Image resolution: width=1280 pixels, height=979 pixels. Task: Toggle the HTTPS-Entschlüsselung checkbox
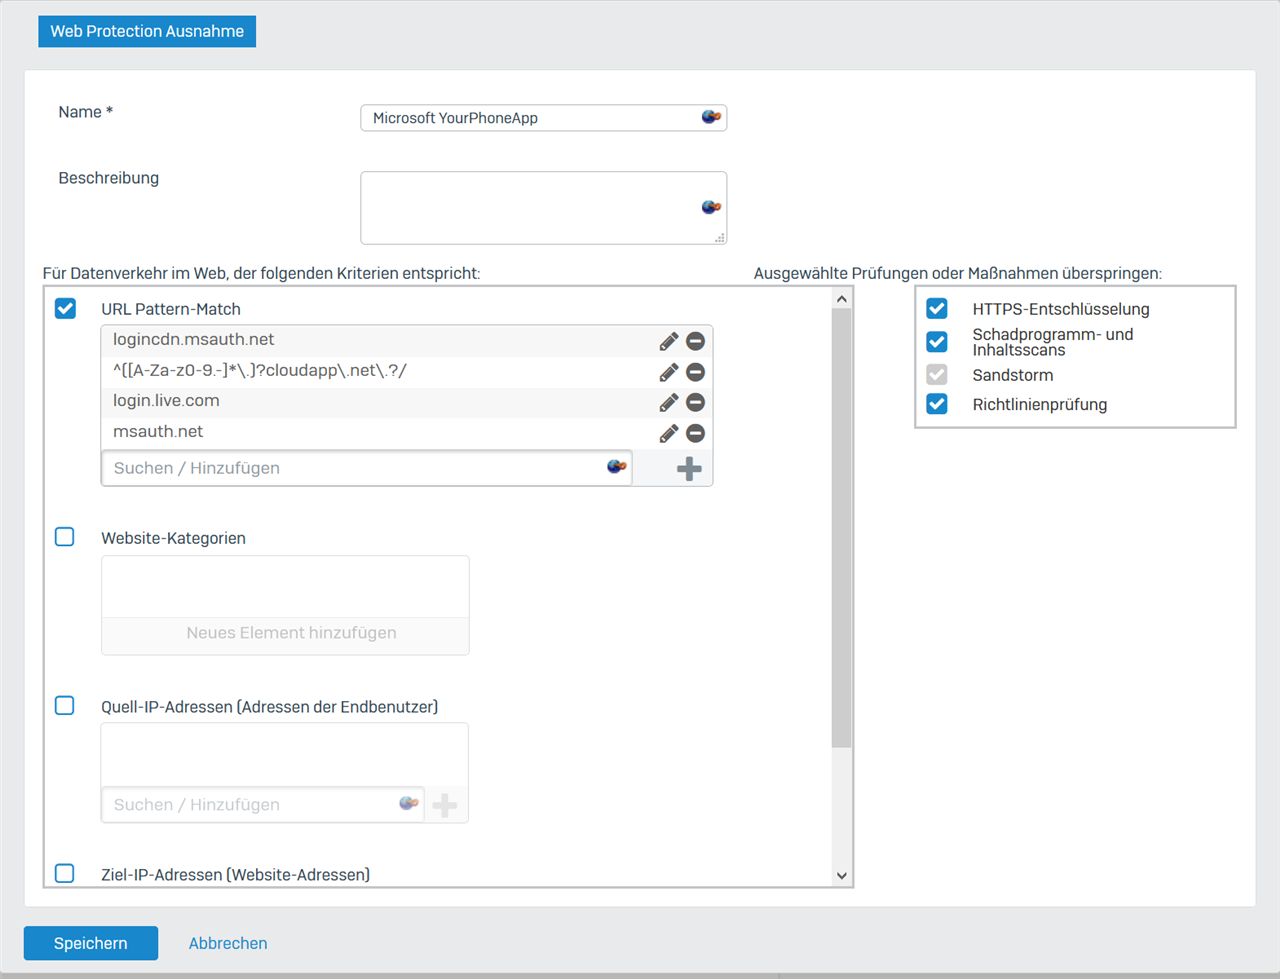(937, 309)
